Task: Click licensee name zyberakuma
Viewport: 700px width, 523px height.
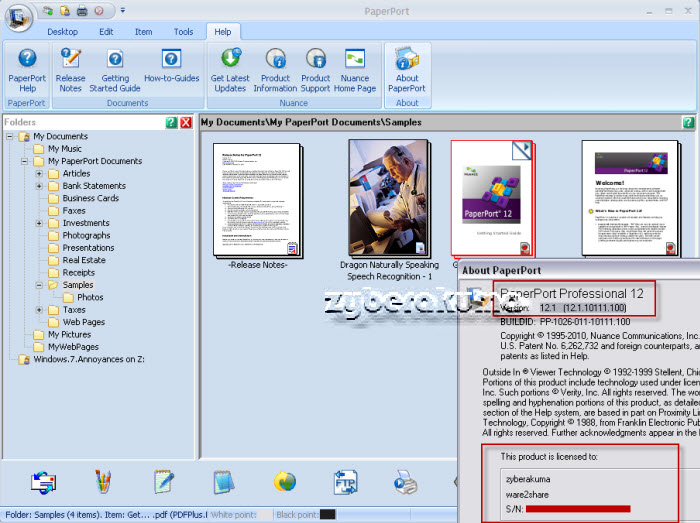Action: click(x=528, y=479)
